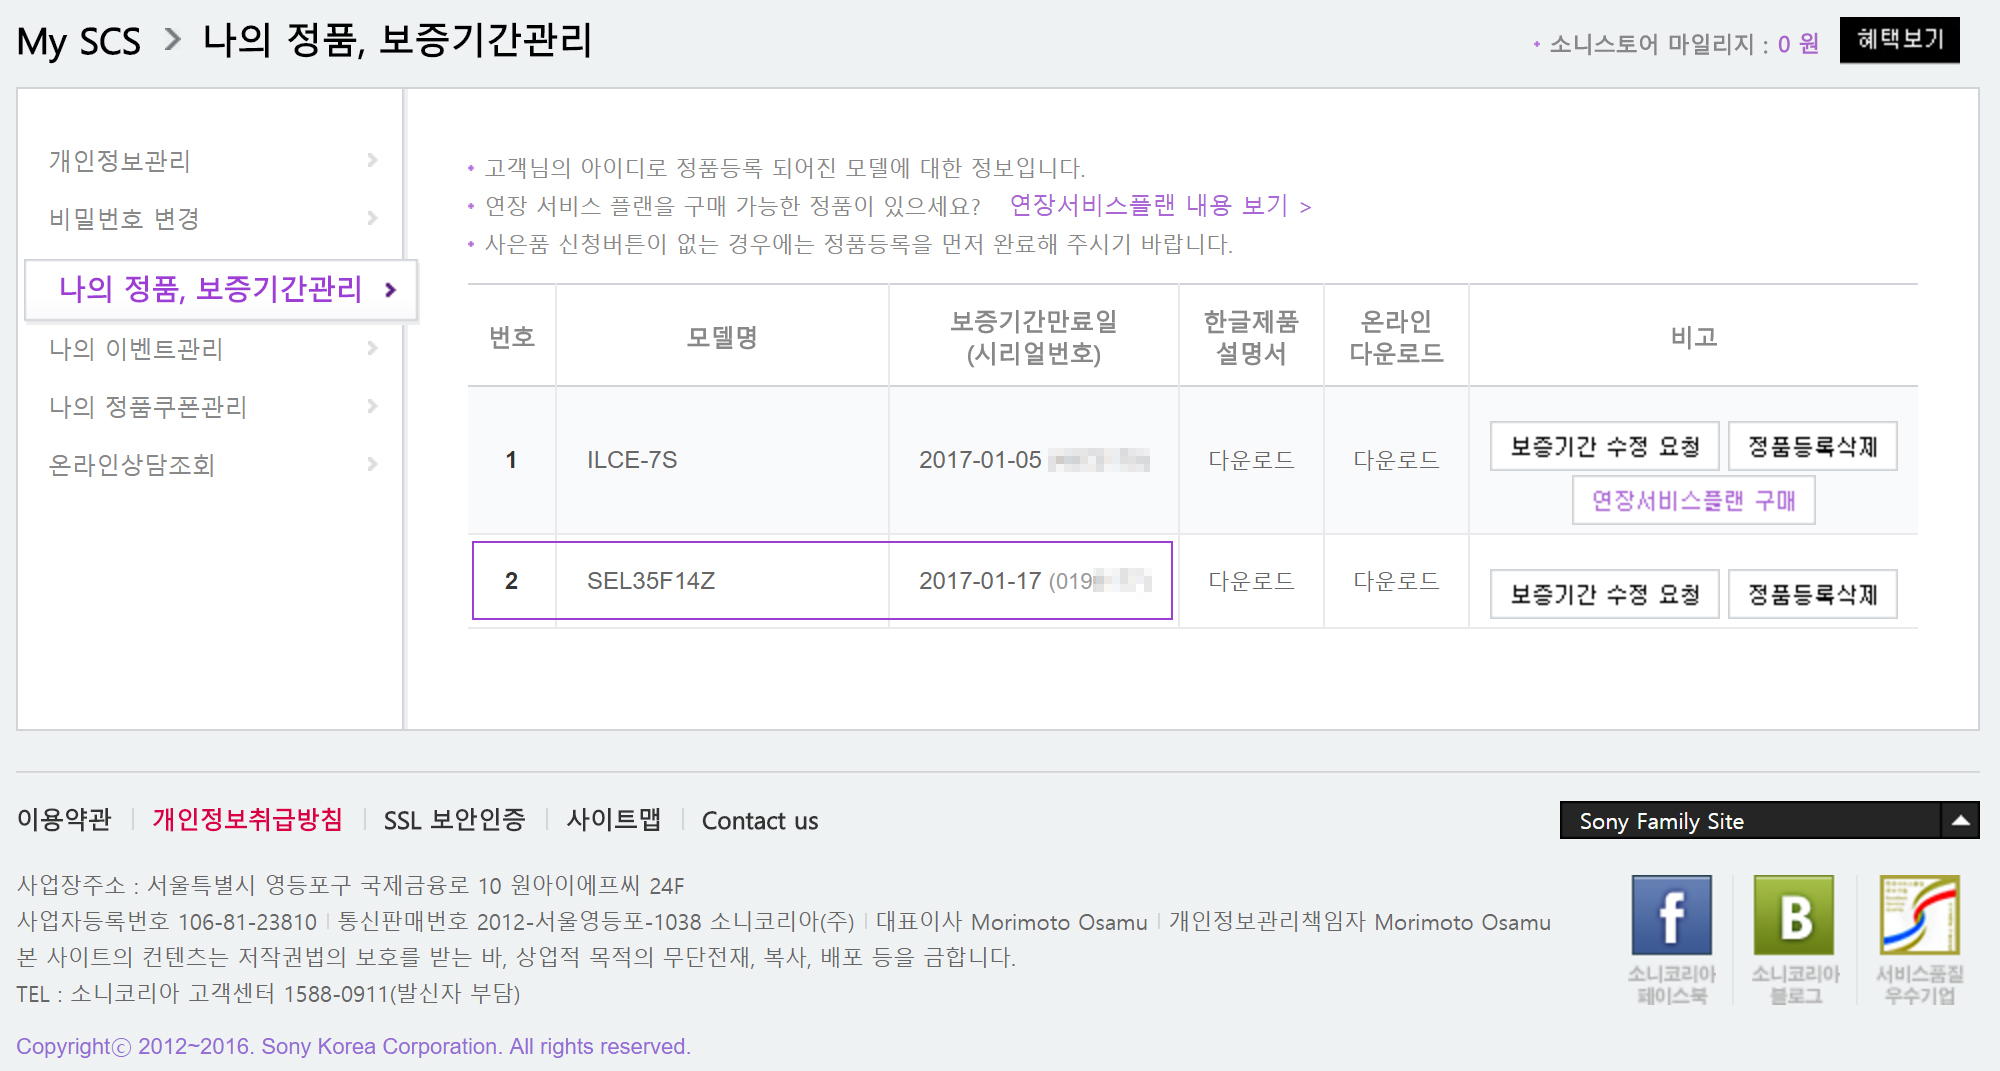This screenshot has width=2000, height=1071.
Task: Request warranty period edit for SEL35F14Z
Action: [1604, 594]
